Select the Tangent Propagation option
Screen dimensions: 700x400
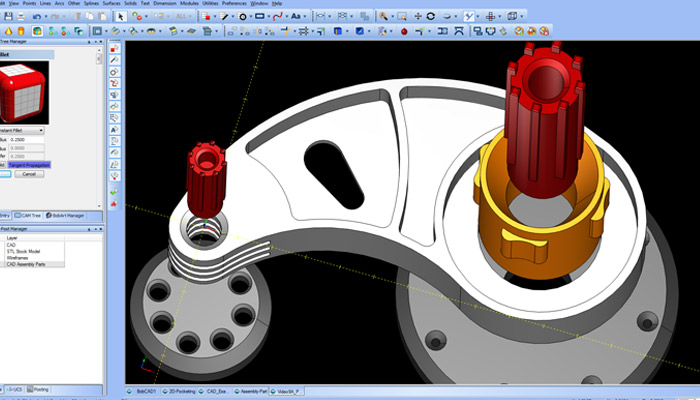point(29,164)
